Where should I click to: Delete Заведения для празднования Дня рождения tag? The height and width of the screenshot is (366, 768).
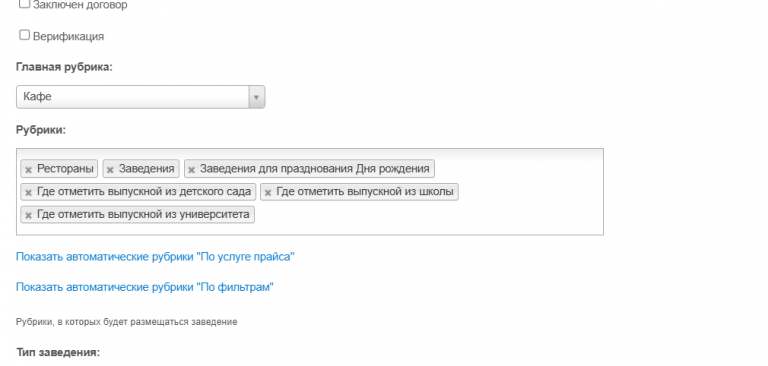192,170
